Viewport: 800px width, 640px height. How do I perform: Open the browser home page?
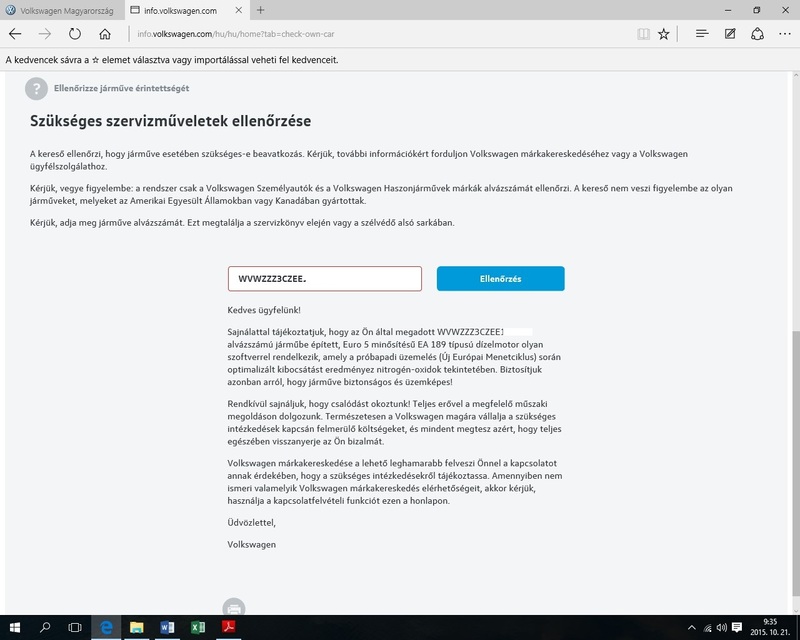tap(105, 34)
